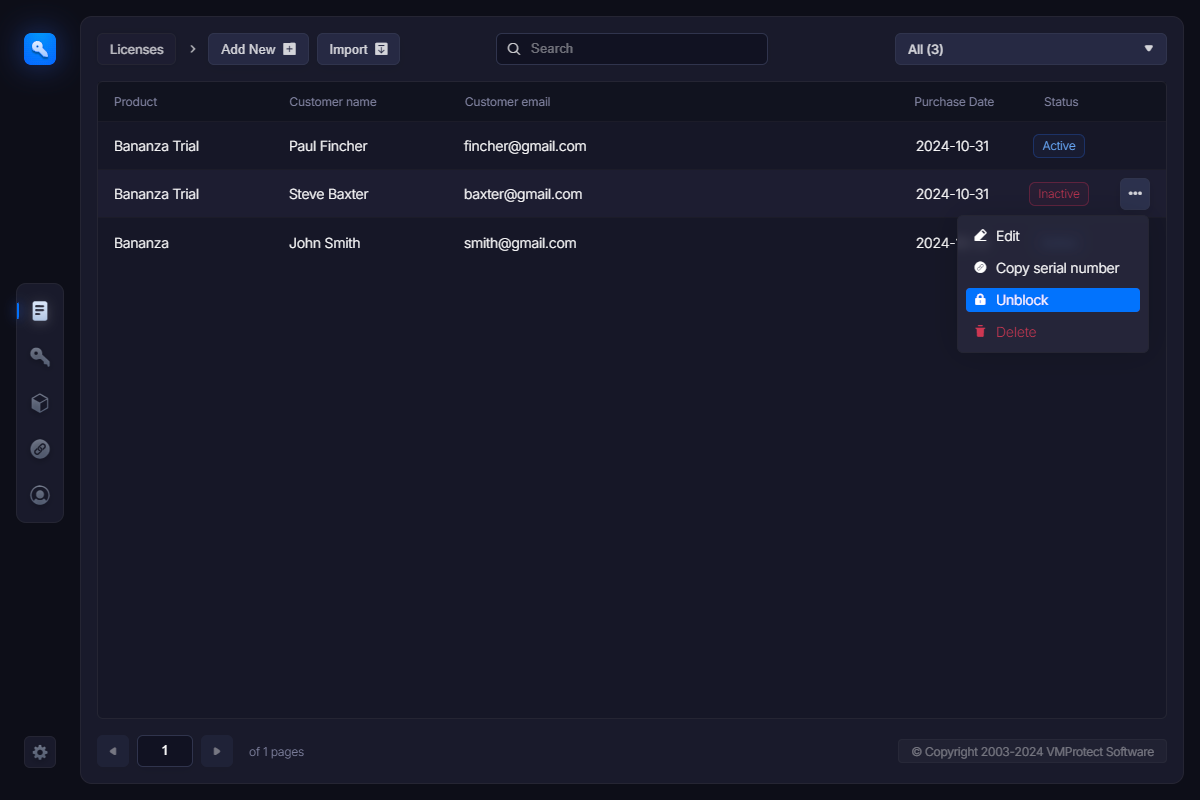Screen dimensions: 1200x800
Task: Open the Licenses page sidebar icon
Action: pos(40,311)
